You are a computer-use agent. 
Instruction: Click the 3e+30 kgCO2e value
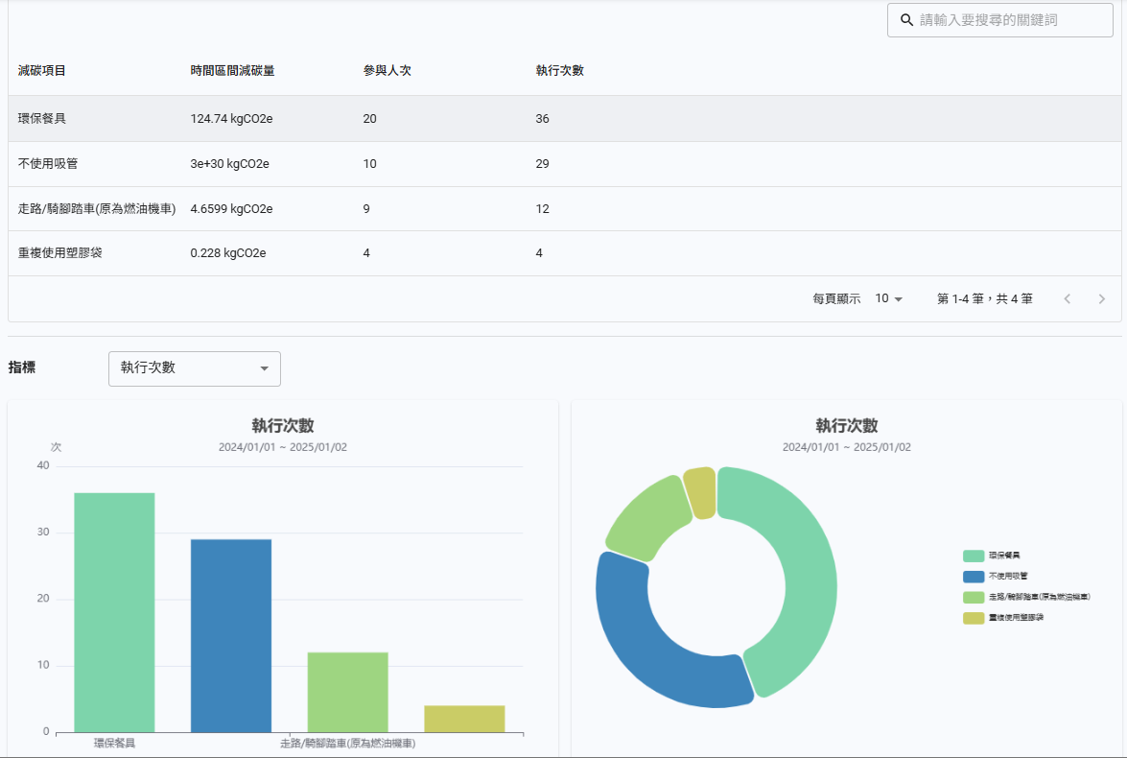click(x=230, y=164)
